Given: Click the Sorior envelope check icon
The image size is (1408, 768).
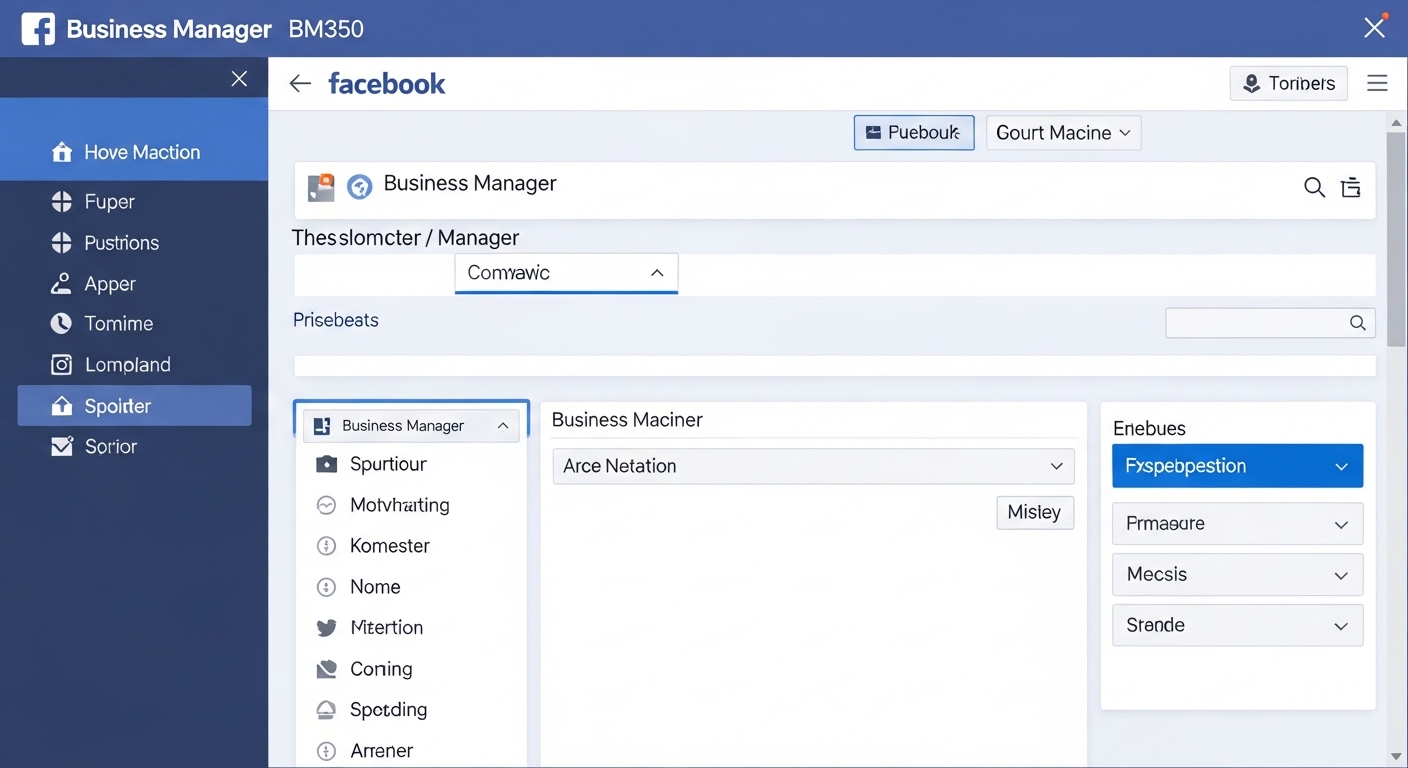Looking at the screenshot, I should click(x=62, y=447).
